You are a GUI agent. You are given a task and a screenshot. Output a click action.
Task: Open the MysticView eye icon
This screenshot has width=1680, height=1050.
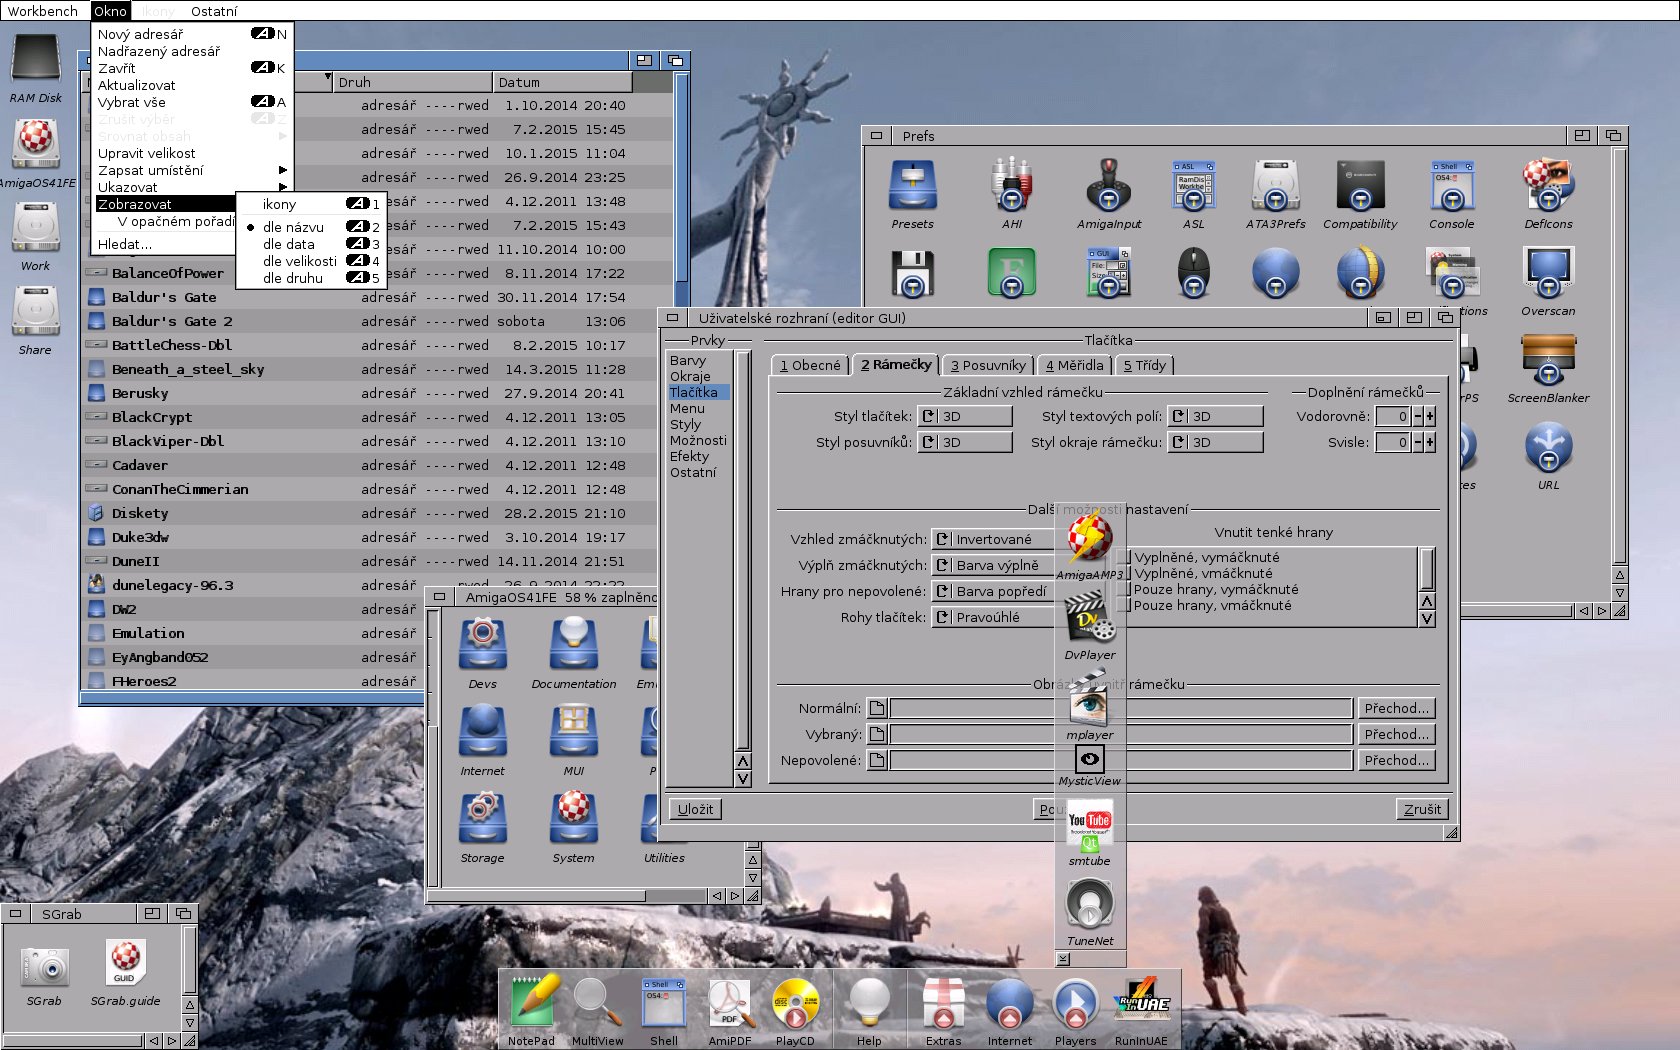click(x=1089, y=760)
